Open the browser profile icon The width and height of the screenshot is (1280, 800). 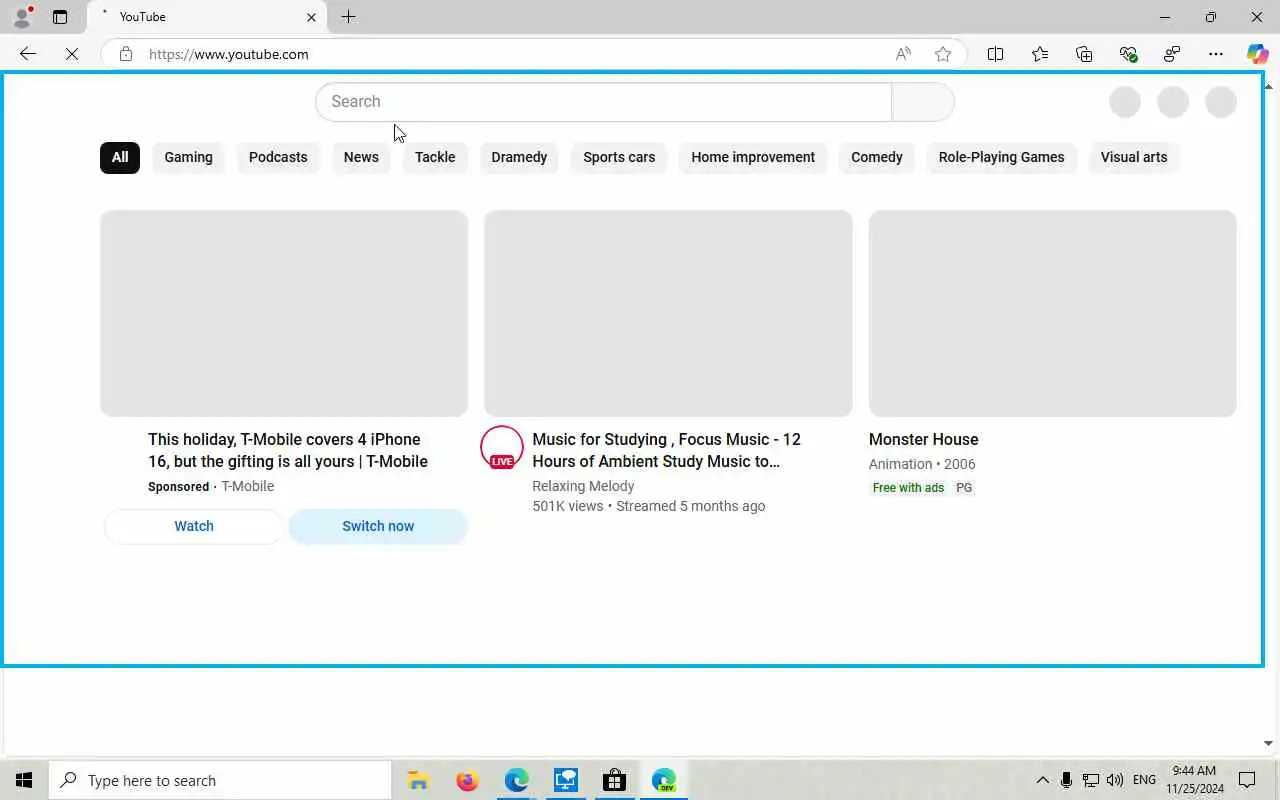pyautogui.click(x=22, y=17)
